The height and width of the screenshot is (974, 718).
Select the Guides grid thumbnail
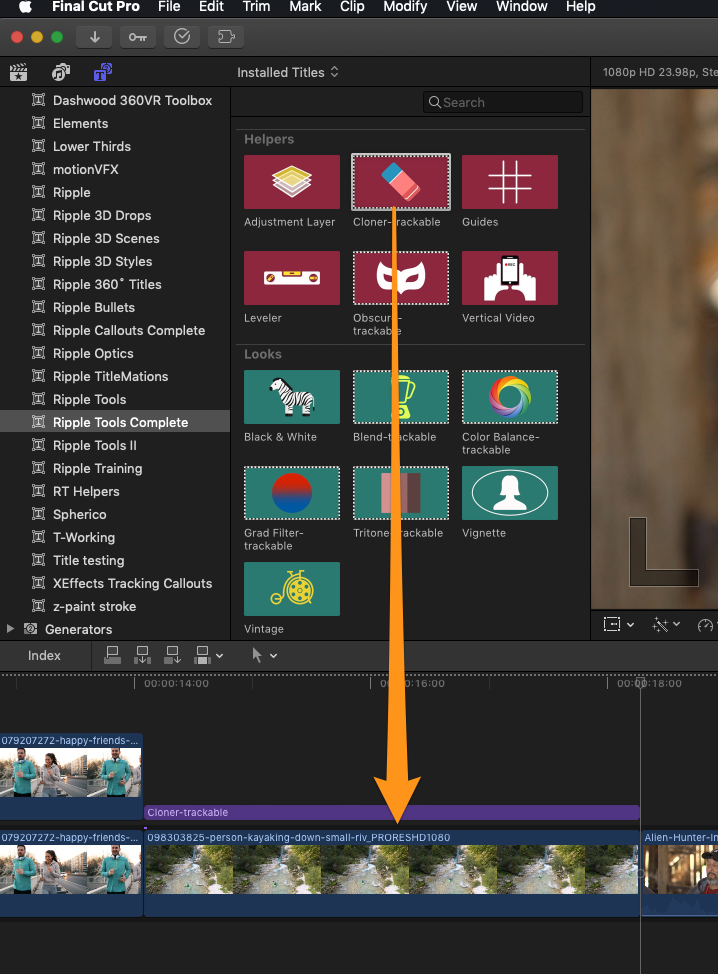click(x=510, y=181)
